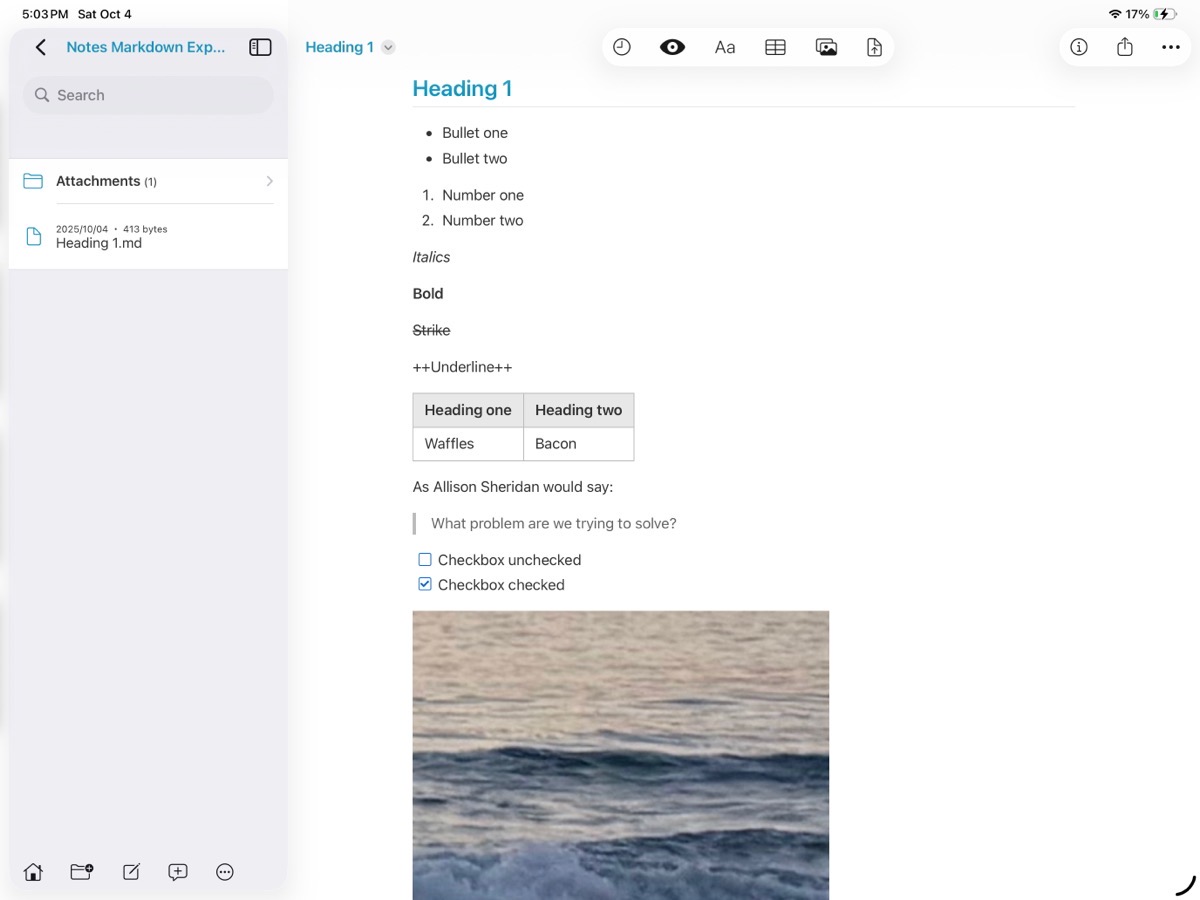Screen dimensions: 1200x900
Task: Open the new folder icon
Action: (x=81, y=872)
